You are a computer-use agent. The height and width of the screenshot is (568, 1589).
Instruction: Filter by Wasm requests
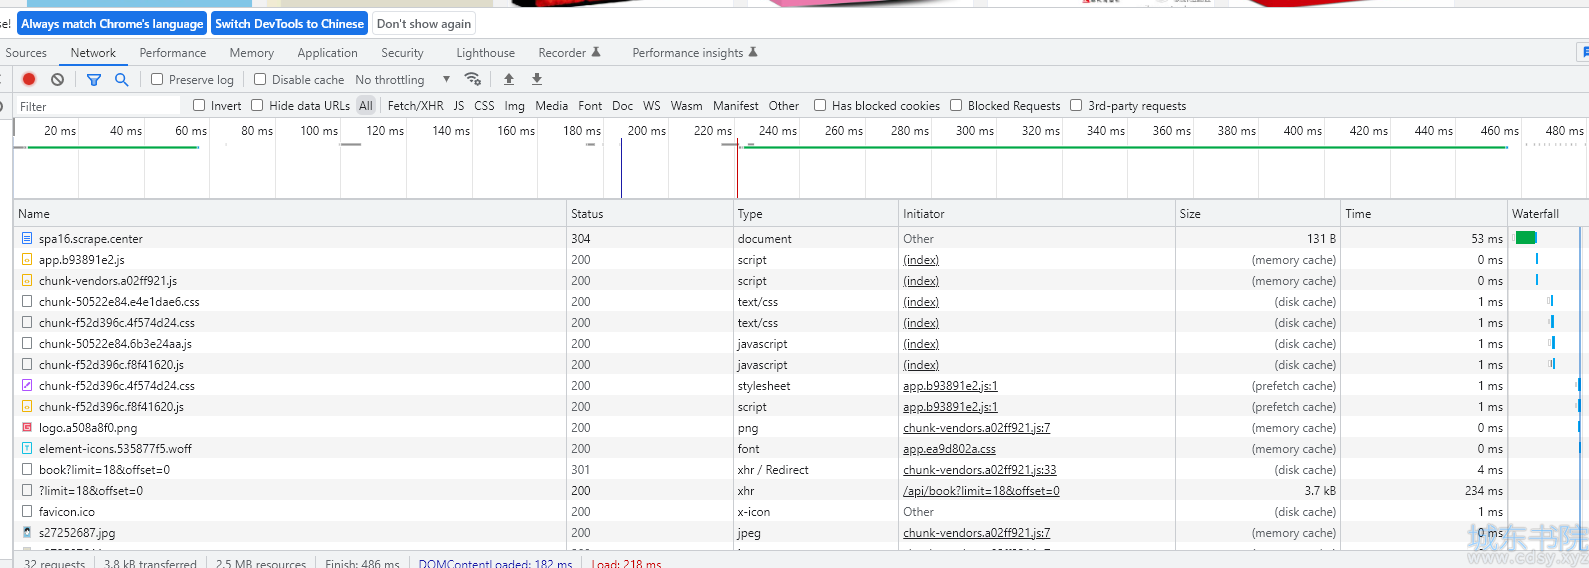pyautogui.click(x=686, y=105)
